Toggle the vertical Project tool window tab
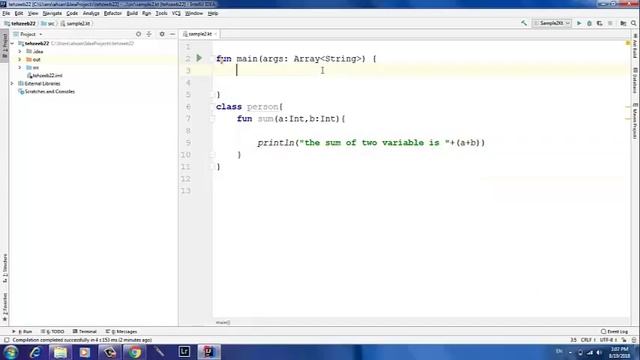640x360 pixels. [4, 46]
